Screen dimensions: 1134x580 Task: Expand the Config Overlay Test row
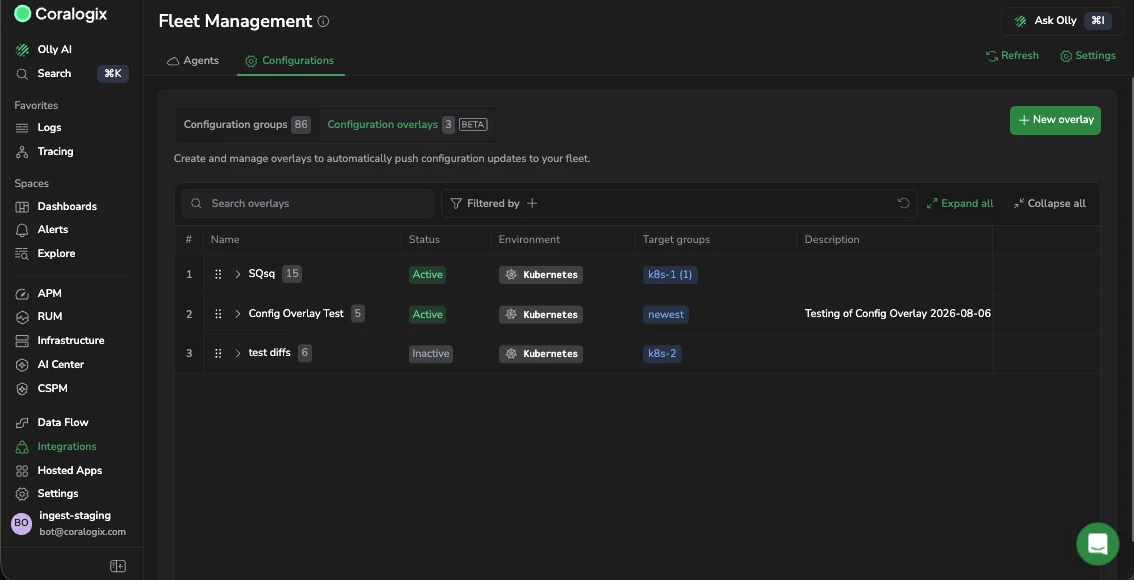pyautogui.click(x=238, y=314)
